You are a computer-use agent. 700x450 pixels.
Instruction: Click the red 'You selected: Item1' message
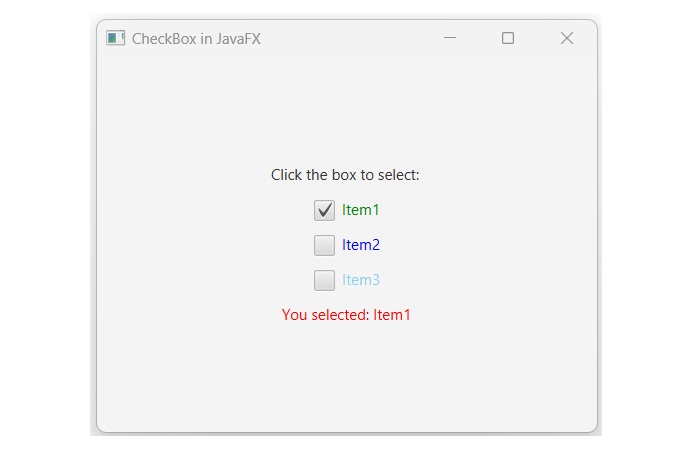(346, 315)
